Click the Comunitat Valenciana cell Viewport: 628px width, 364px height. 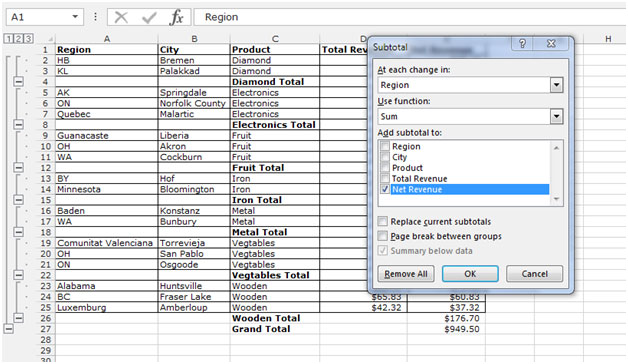107,243
